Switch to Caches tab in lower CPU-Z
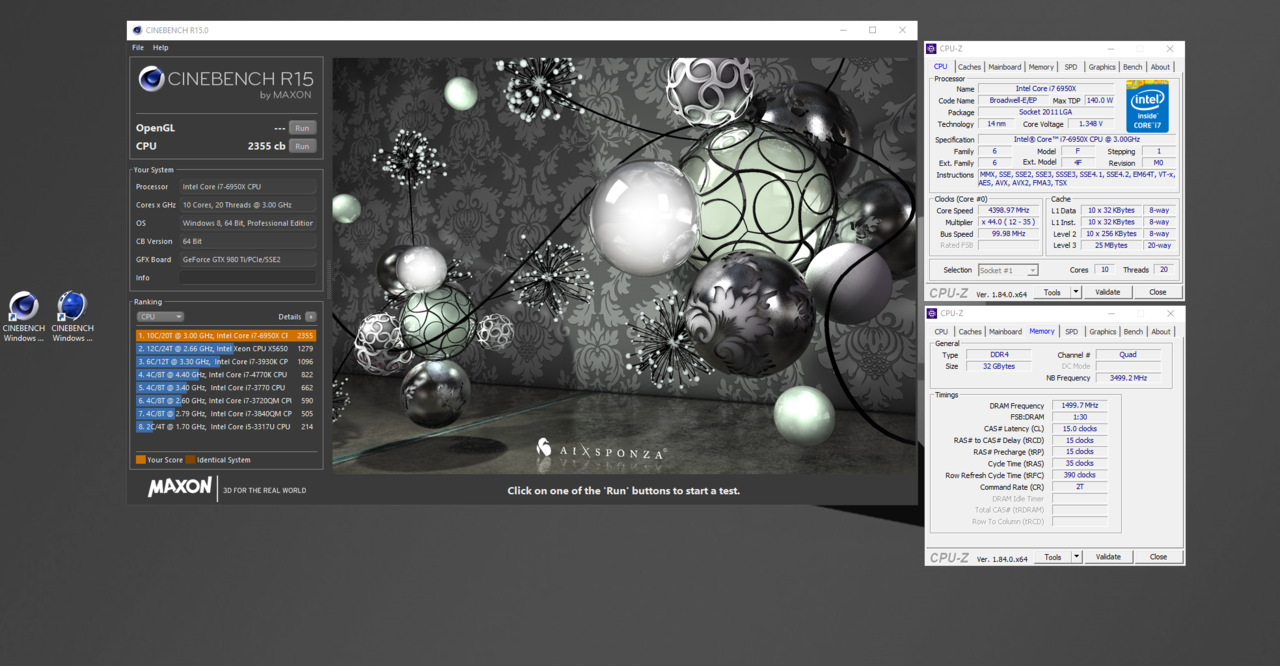Viewport: 1280px width, 666px height. 970,332
